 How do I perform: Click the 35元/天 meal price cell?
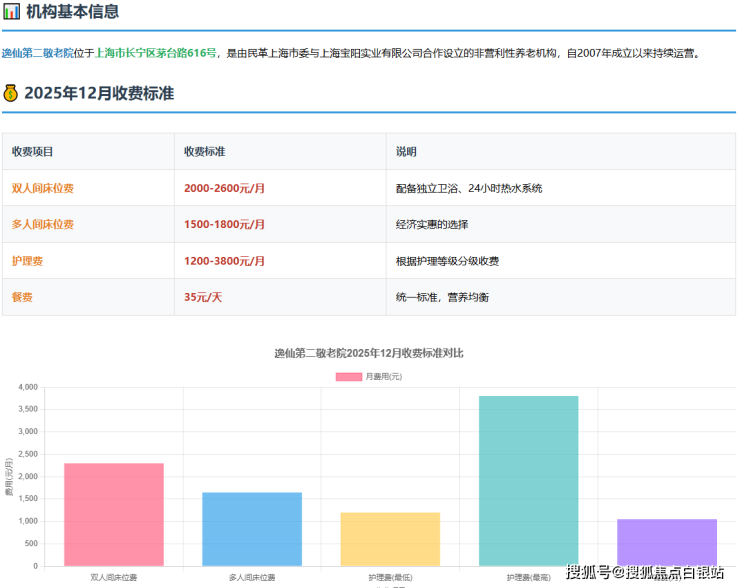[x=203, y=297]
